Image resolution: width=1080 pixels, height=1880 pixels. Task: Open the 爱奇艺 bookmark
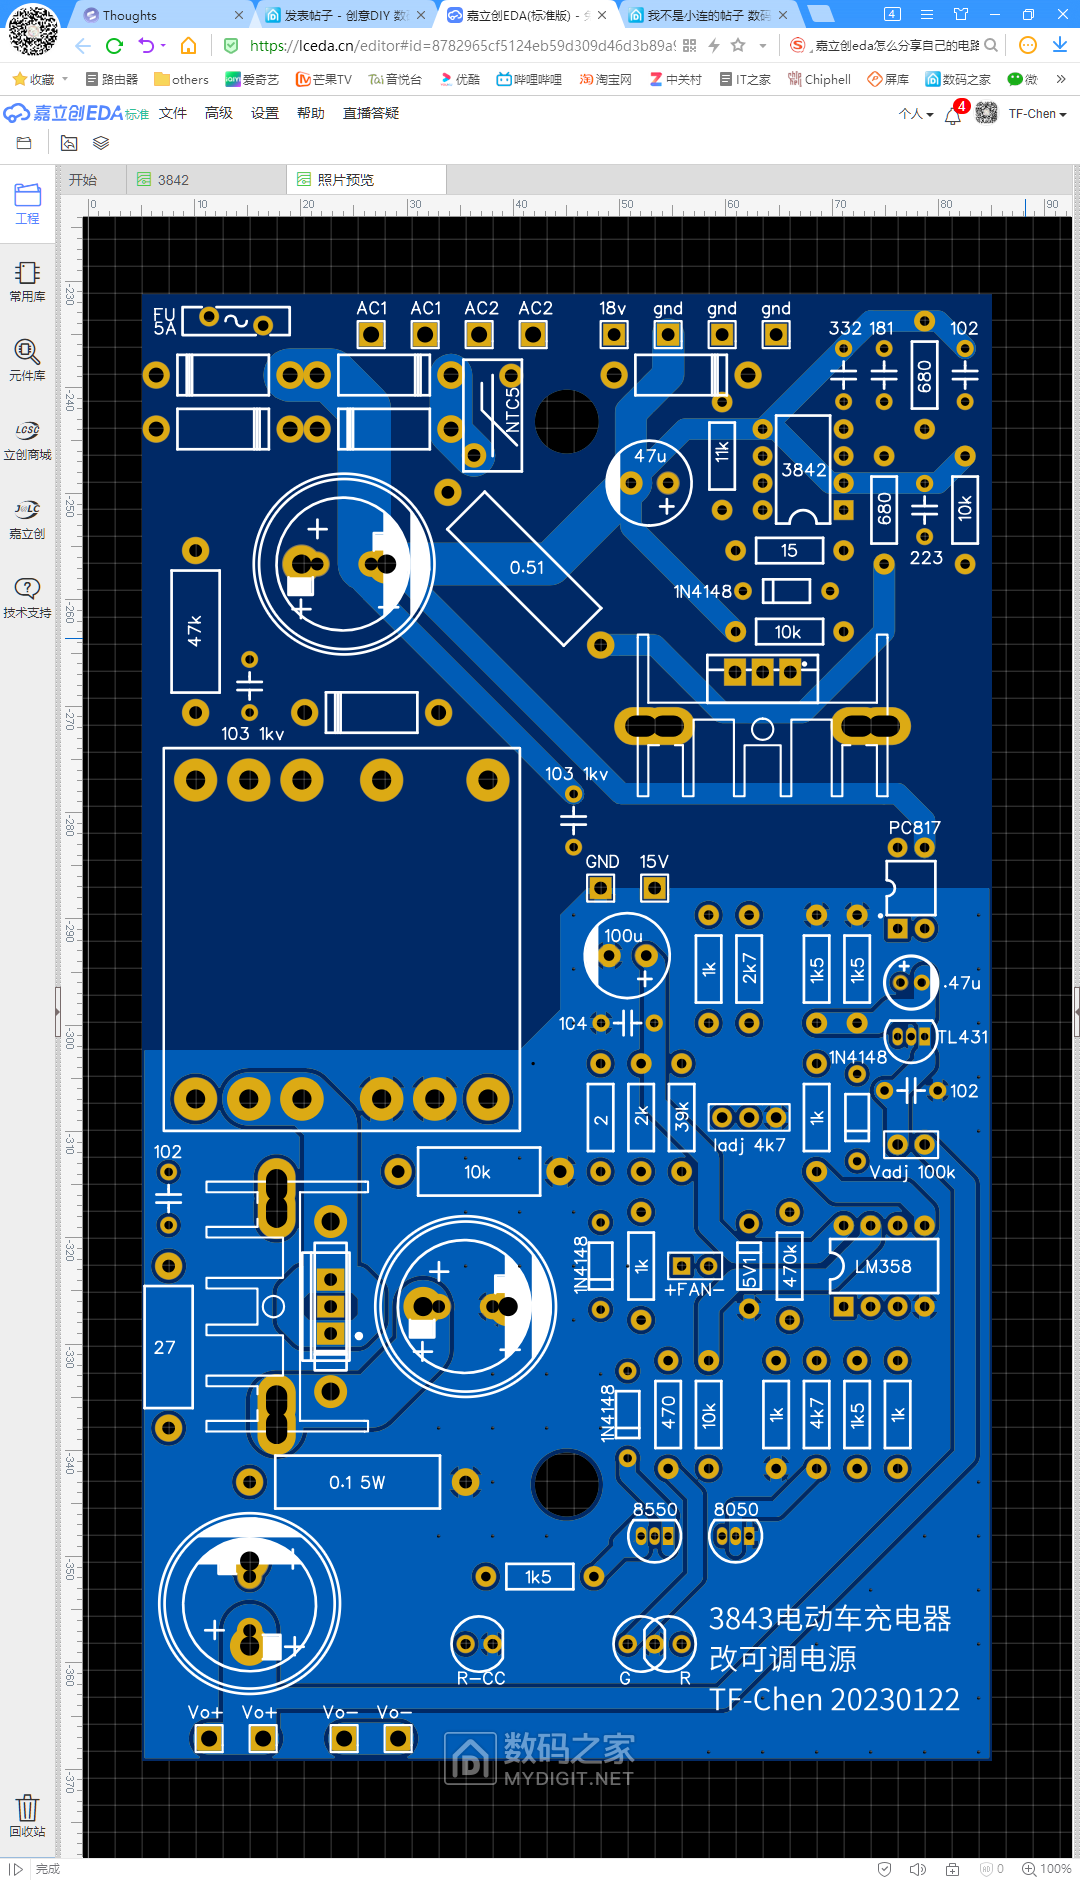(252, 79)
